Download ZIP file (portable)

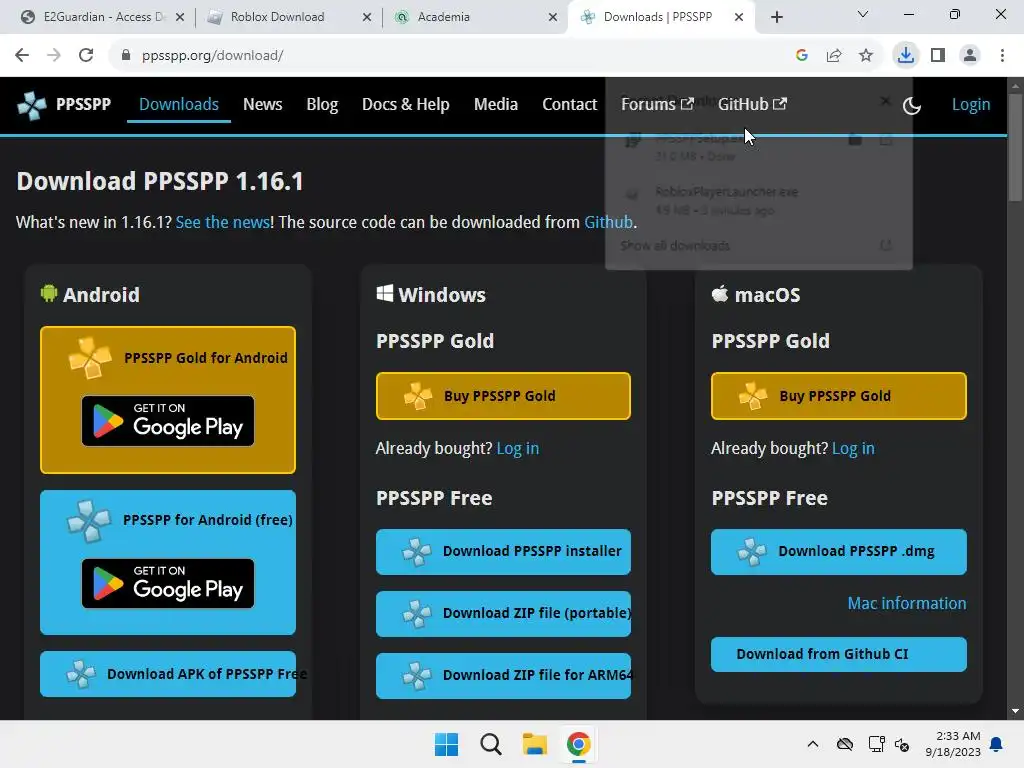click(504, 614)
